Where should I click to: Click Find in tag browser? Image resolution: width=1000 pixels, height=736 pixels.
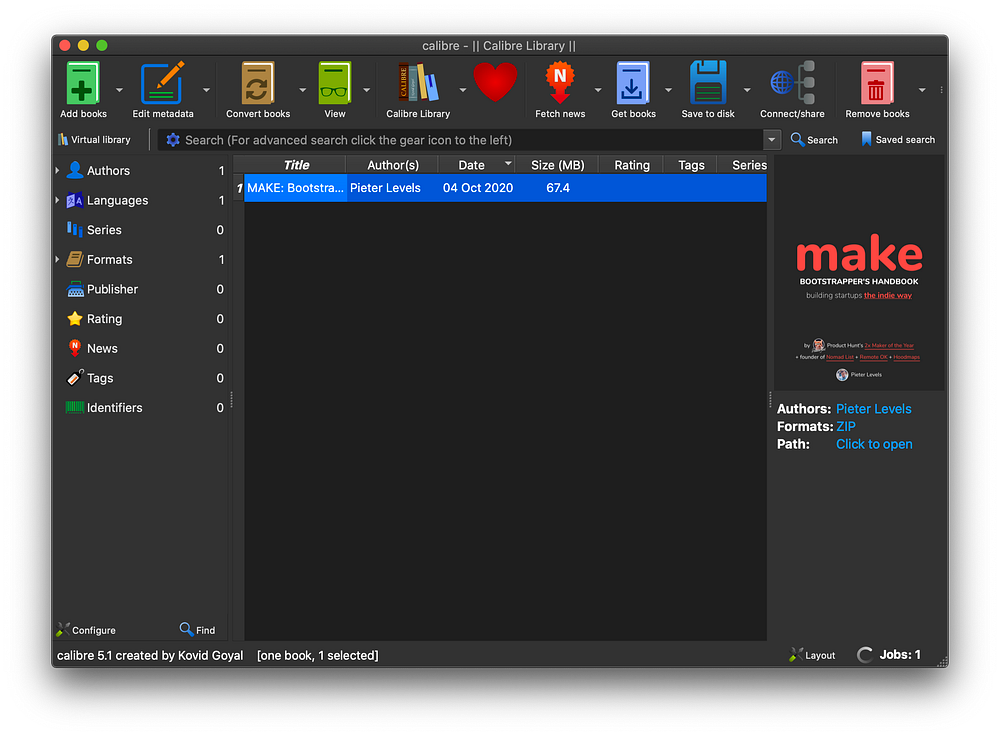[x=197, y=630]
